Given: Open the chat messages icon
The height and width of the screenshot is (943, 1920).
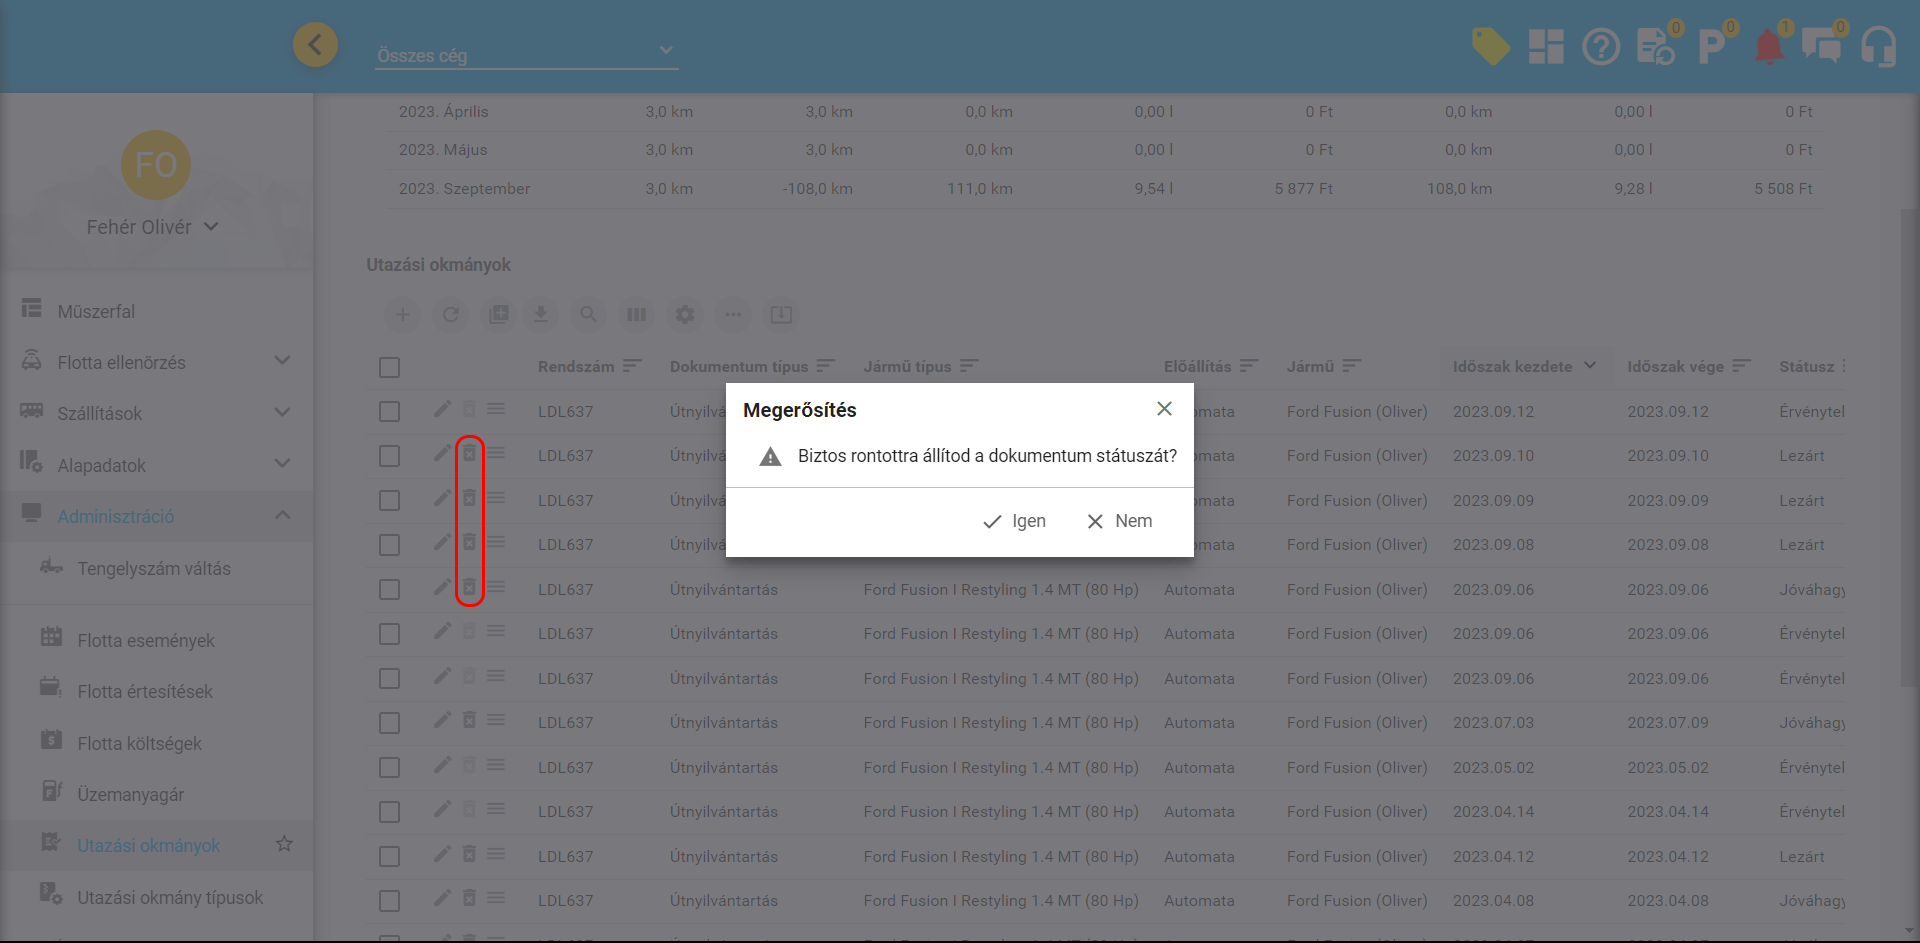Looking at the screenshot, I should pos(1821,47).
